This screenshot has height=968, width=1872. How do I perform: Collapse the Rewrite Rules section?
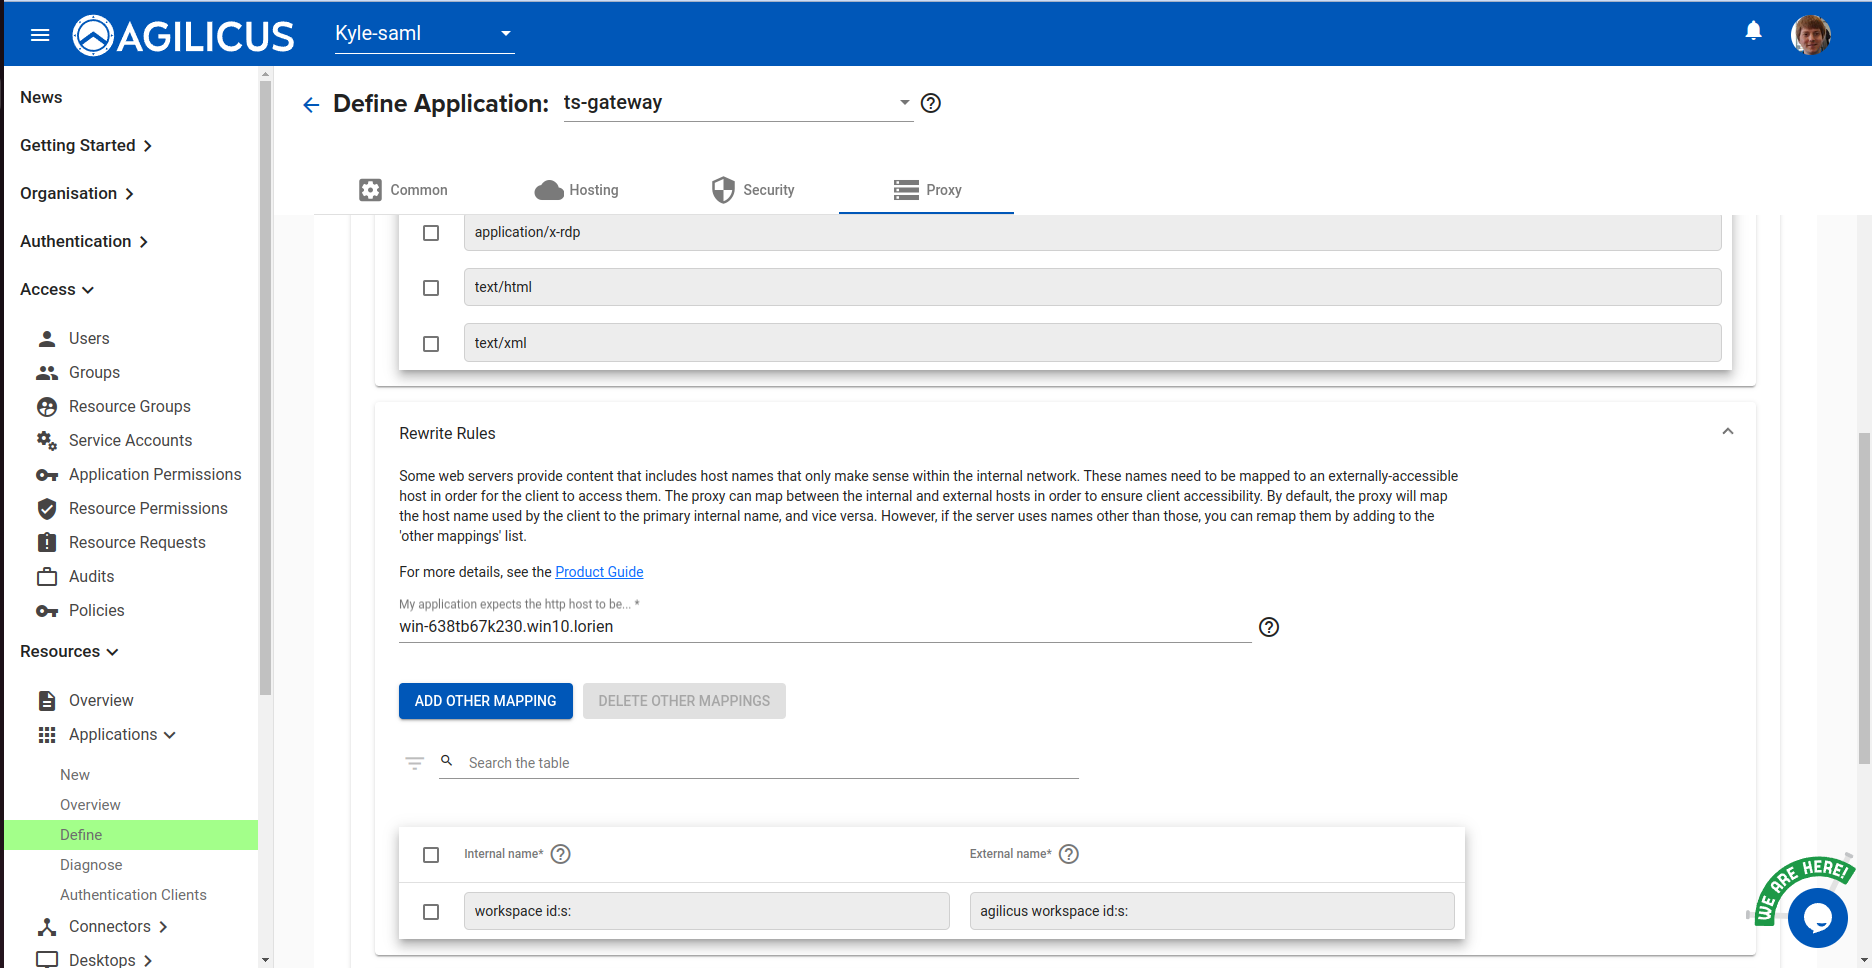pyautogui.click(x=1727, y=431)
